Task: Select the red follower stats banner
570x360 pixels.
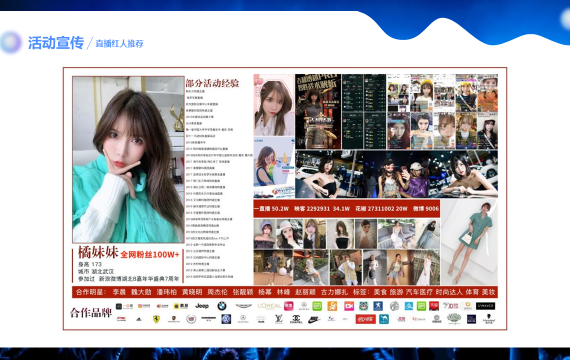Action: (346, 208)
